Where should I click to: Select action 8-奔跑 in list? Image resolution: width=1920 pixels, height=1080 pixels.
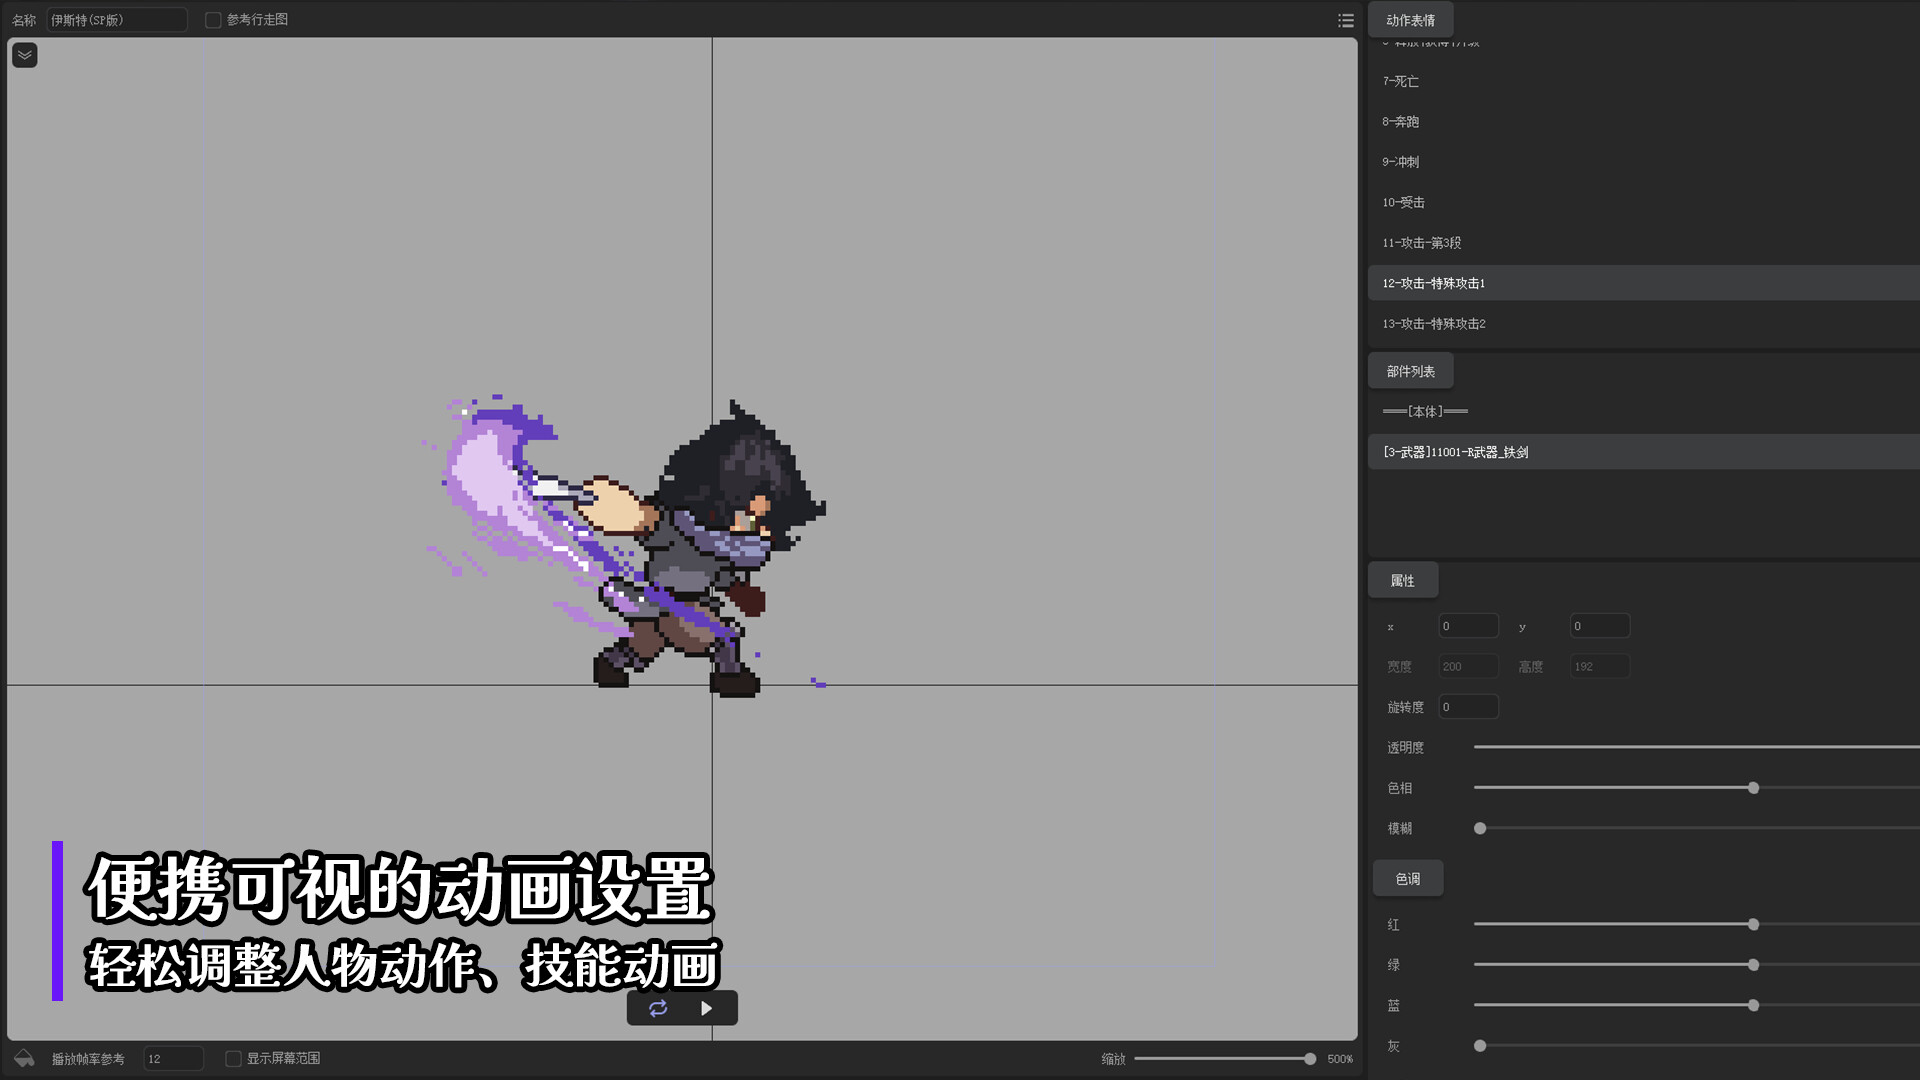point(1400,122)
